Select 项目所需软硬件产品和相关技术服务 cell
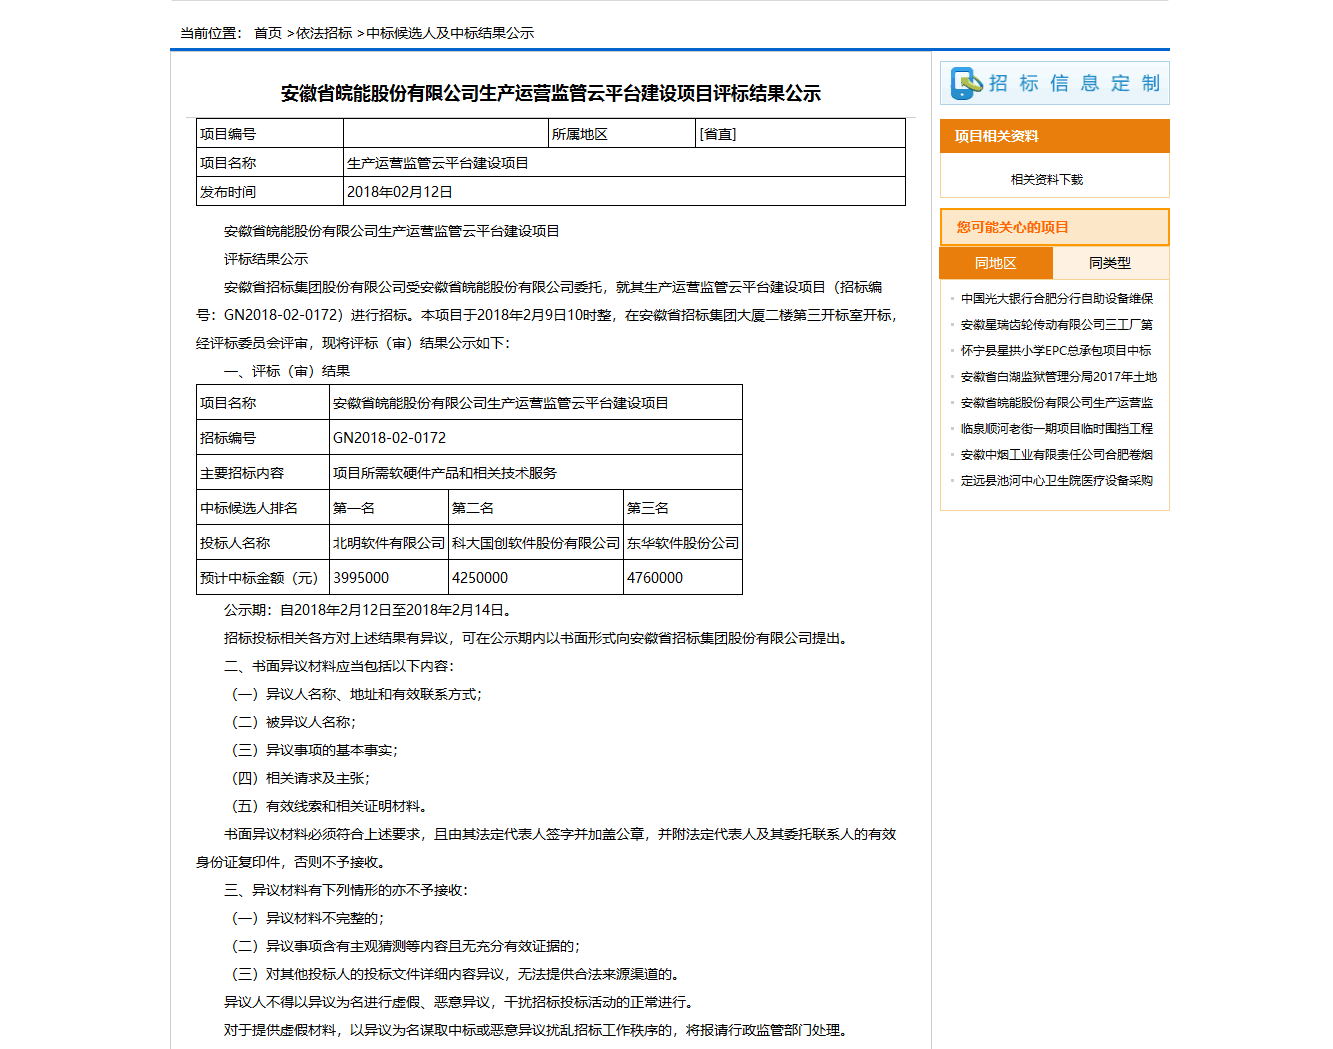 [x=536, y=473]
